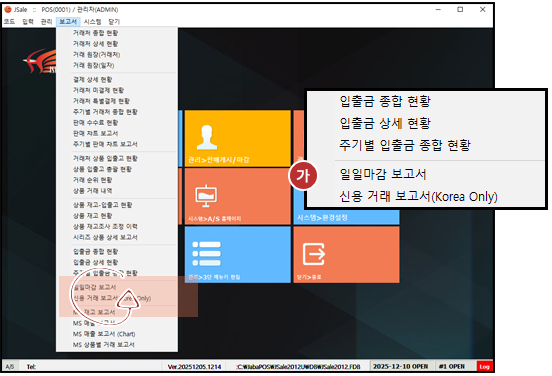Open 상품 재고조사 조정 이력
552x376 pixels.
pyautogui.click(x=105, y=226)
